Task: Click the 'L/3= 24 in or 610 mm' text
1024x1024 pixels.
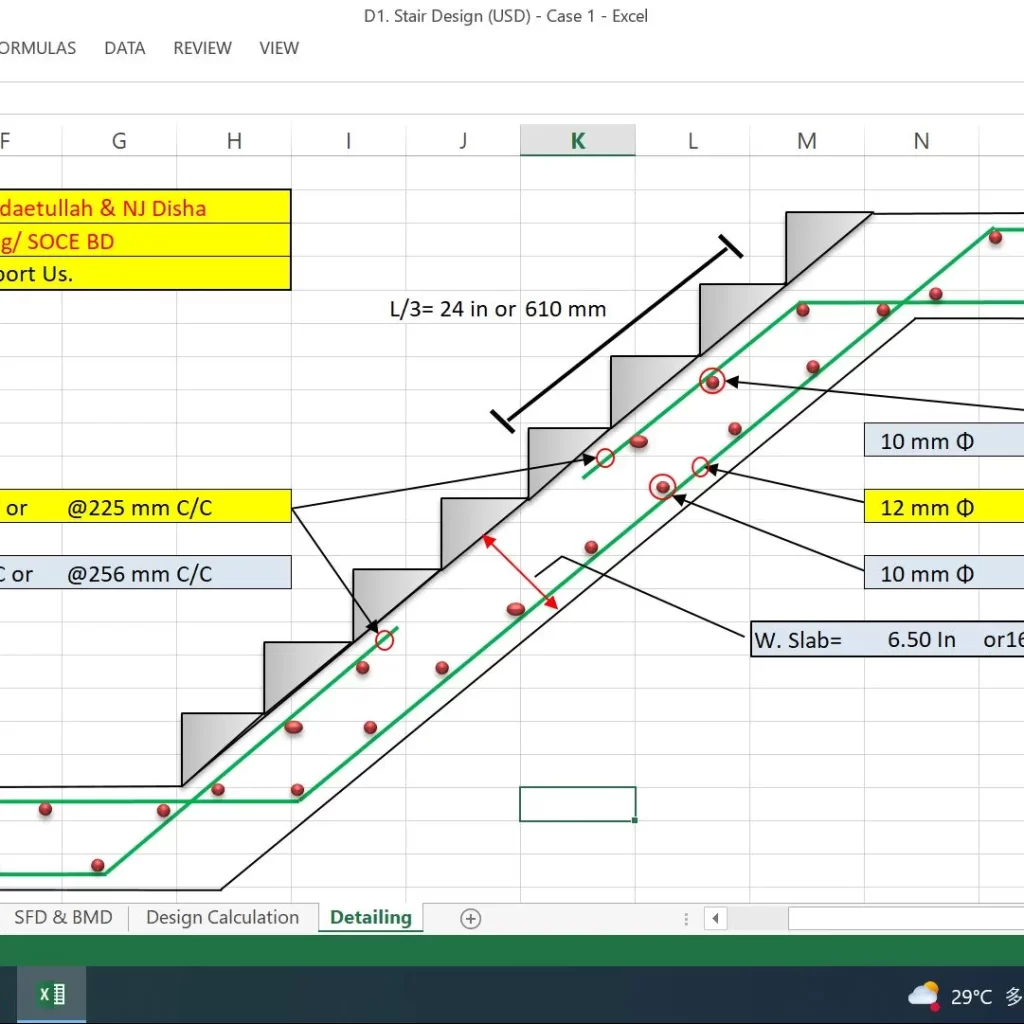Action: tap(498, 309)
